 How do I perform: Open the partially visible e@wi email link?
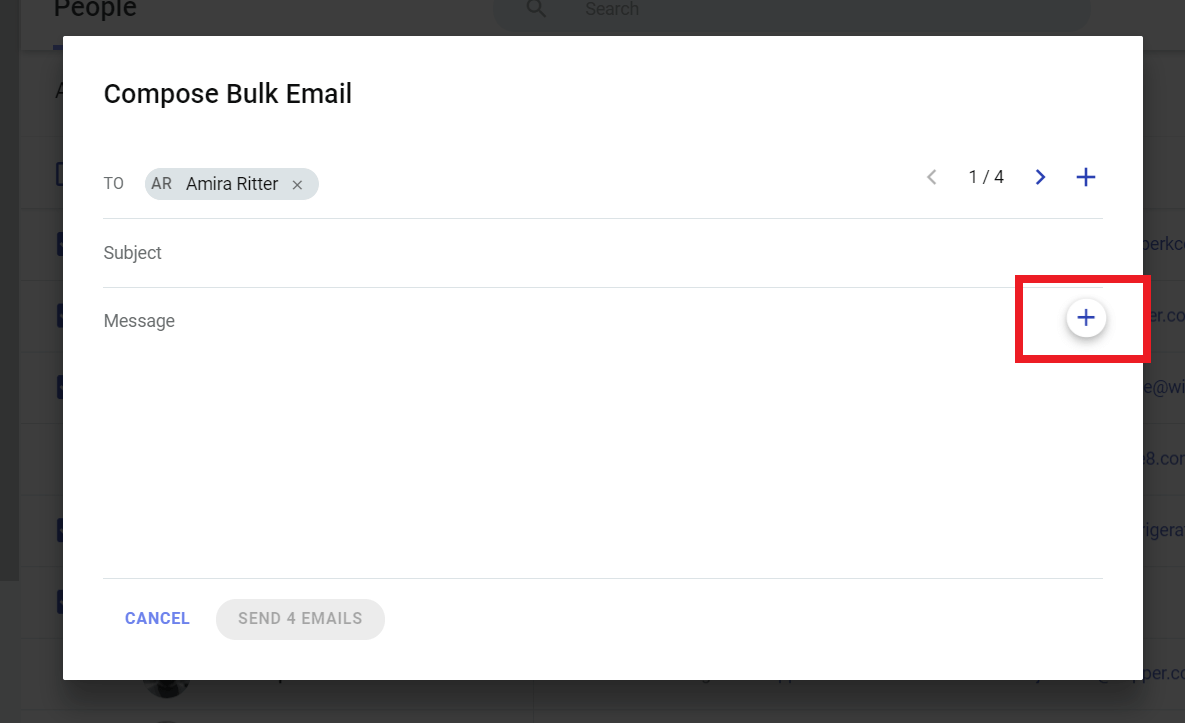pos(1164,388)
